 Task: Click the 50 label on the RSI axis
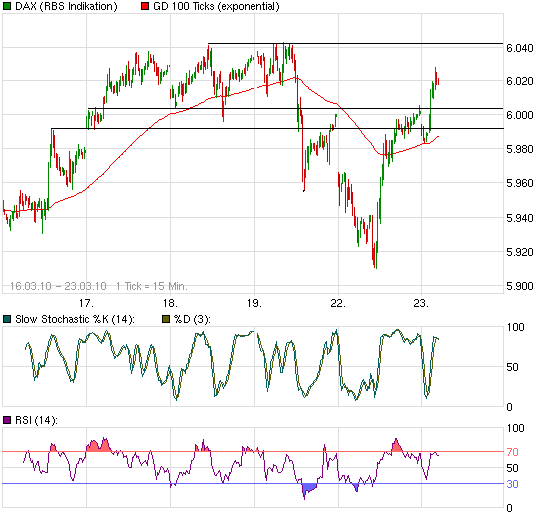point(512,468)
